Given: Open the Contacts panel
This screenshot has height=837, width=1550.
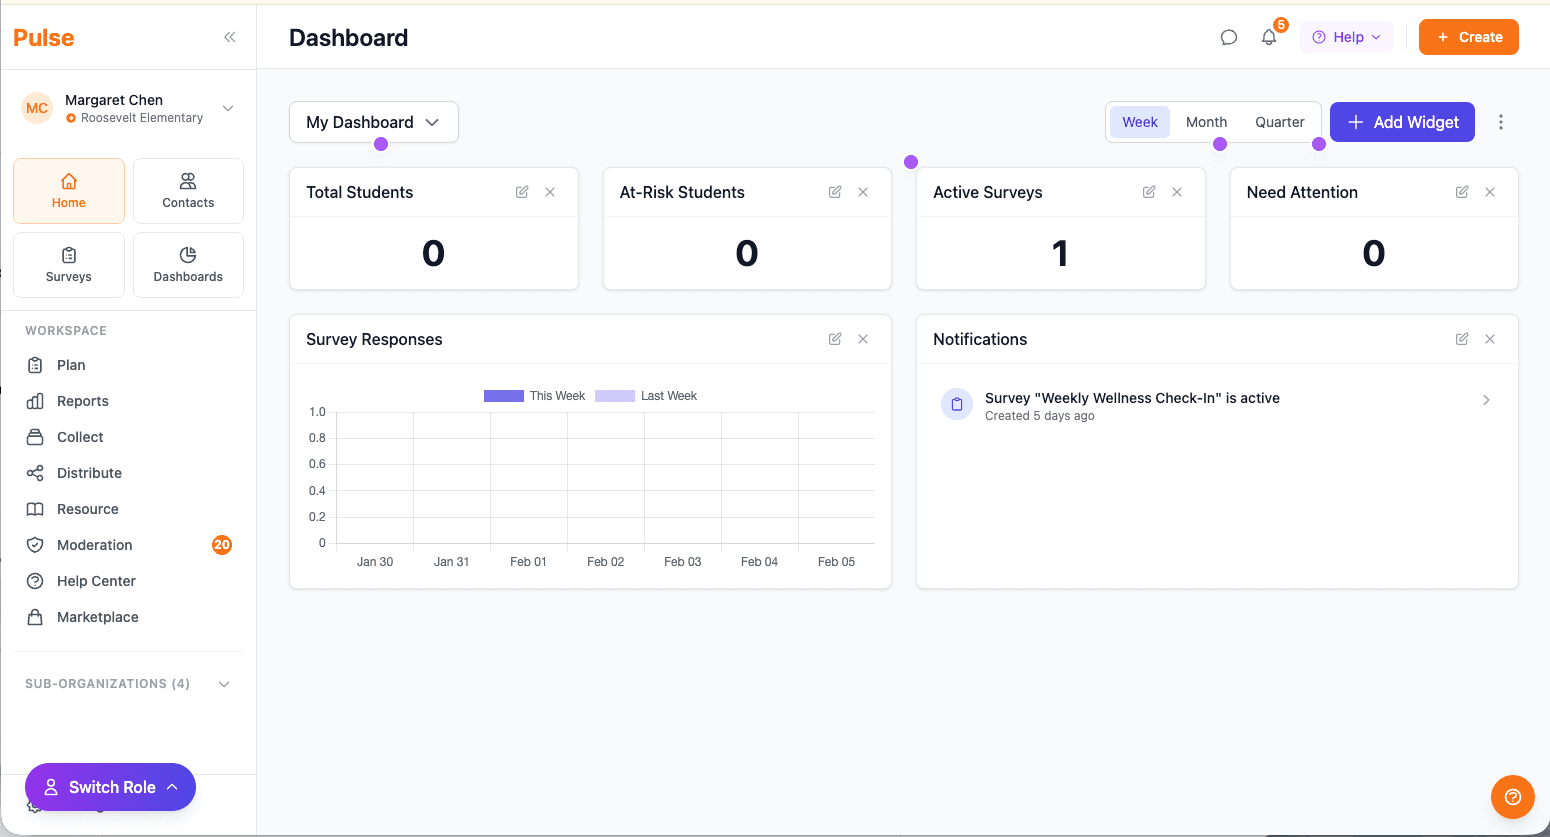Looking at the screenshot, I should coord(188,190).
